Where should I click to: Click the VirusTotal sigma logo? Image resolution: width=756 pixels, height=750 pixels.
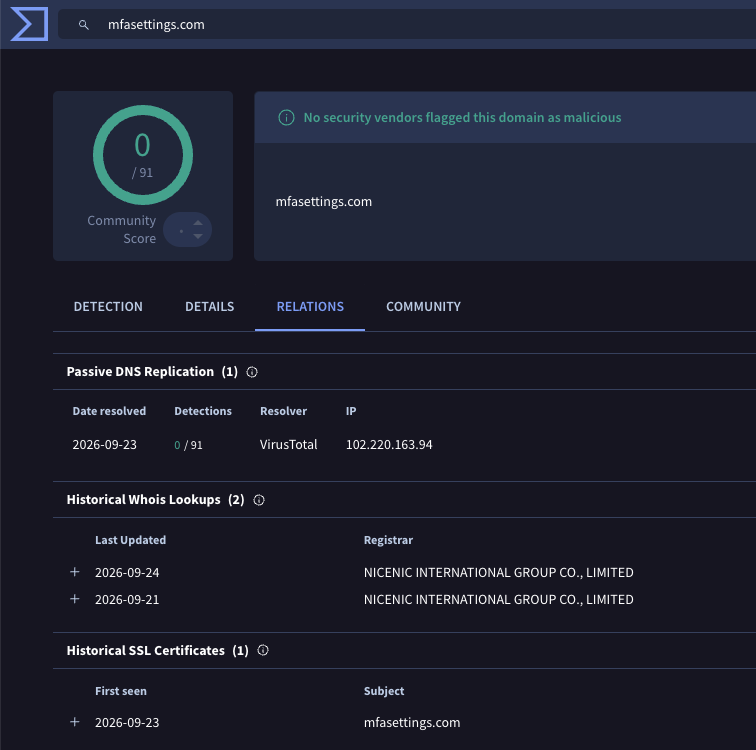click(x=29, y=24)
